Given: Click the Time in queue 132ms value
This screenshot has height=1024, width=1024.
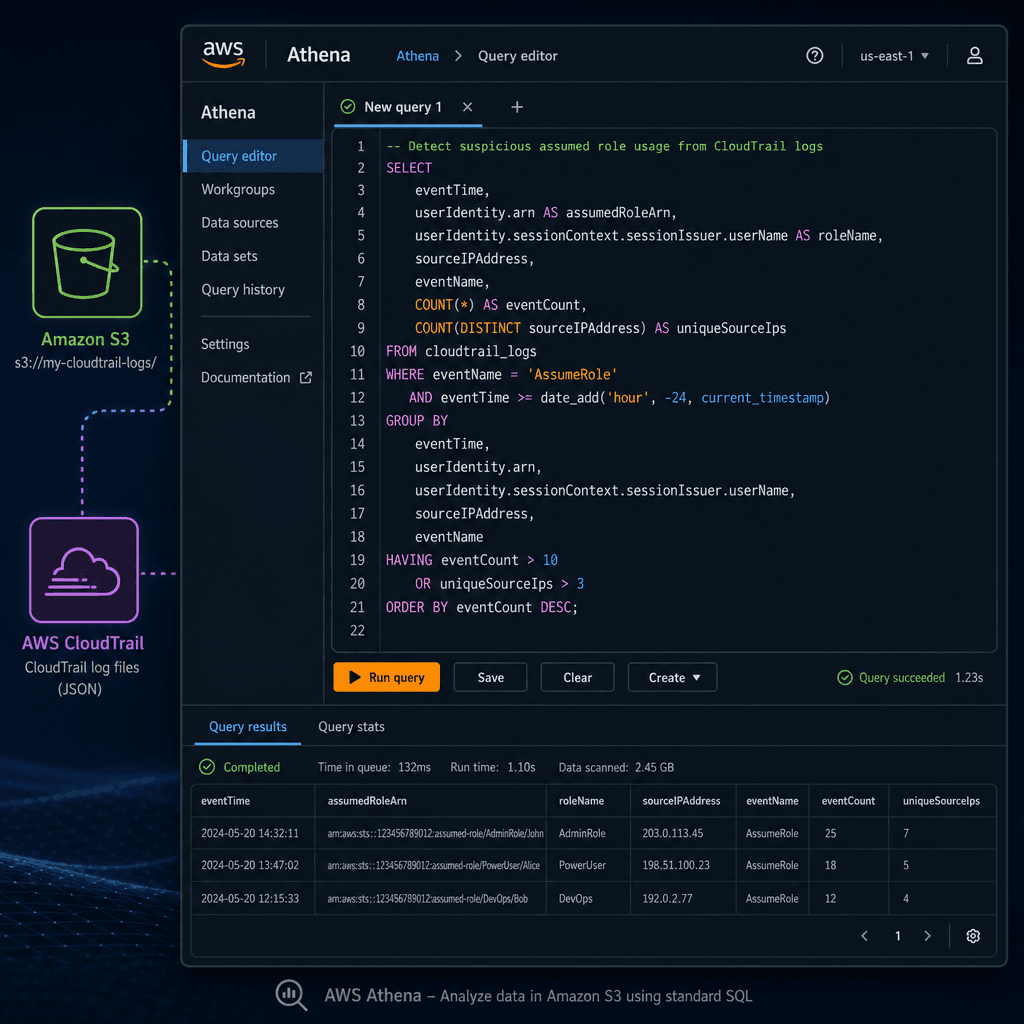Looking at the screenshot, I should click(x=414, y=767).
